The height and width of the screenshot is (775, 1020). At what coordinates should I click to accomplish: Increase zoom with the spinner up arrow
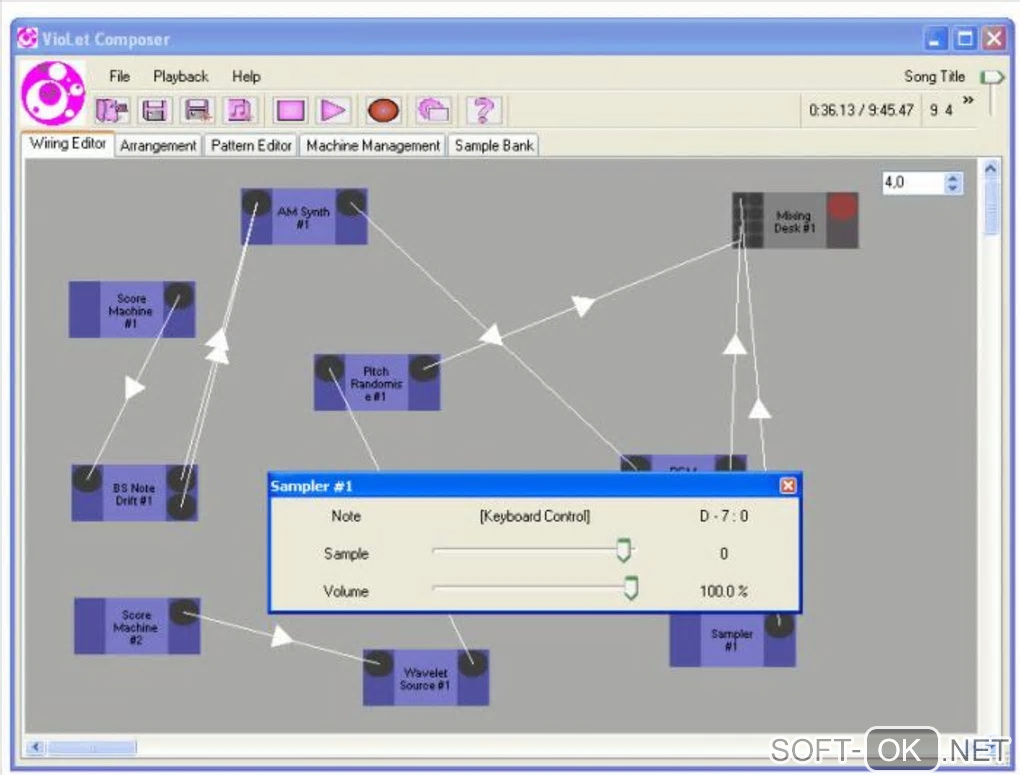(x=953, y=178)
